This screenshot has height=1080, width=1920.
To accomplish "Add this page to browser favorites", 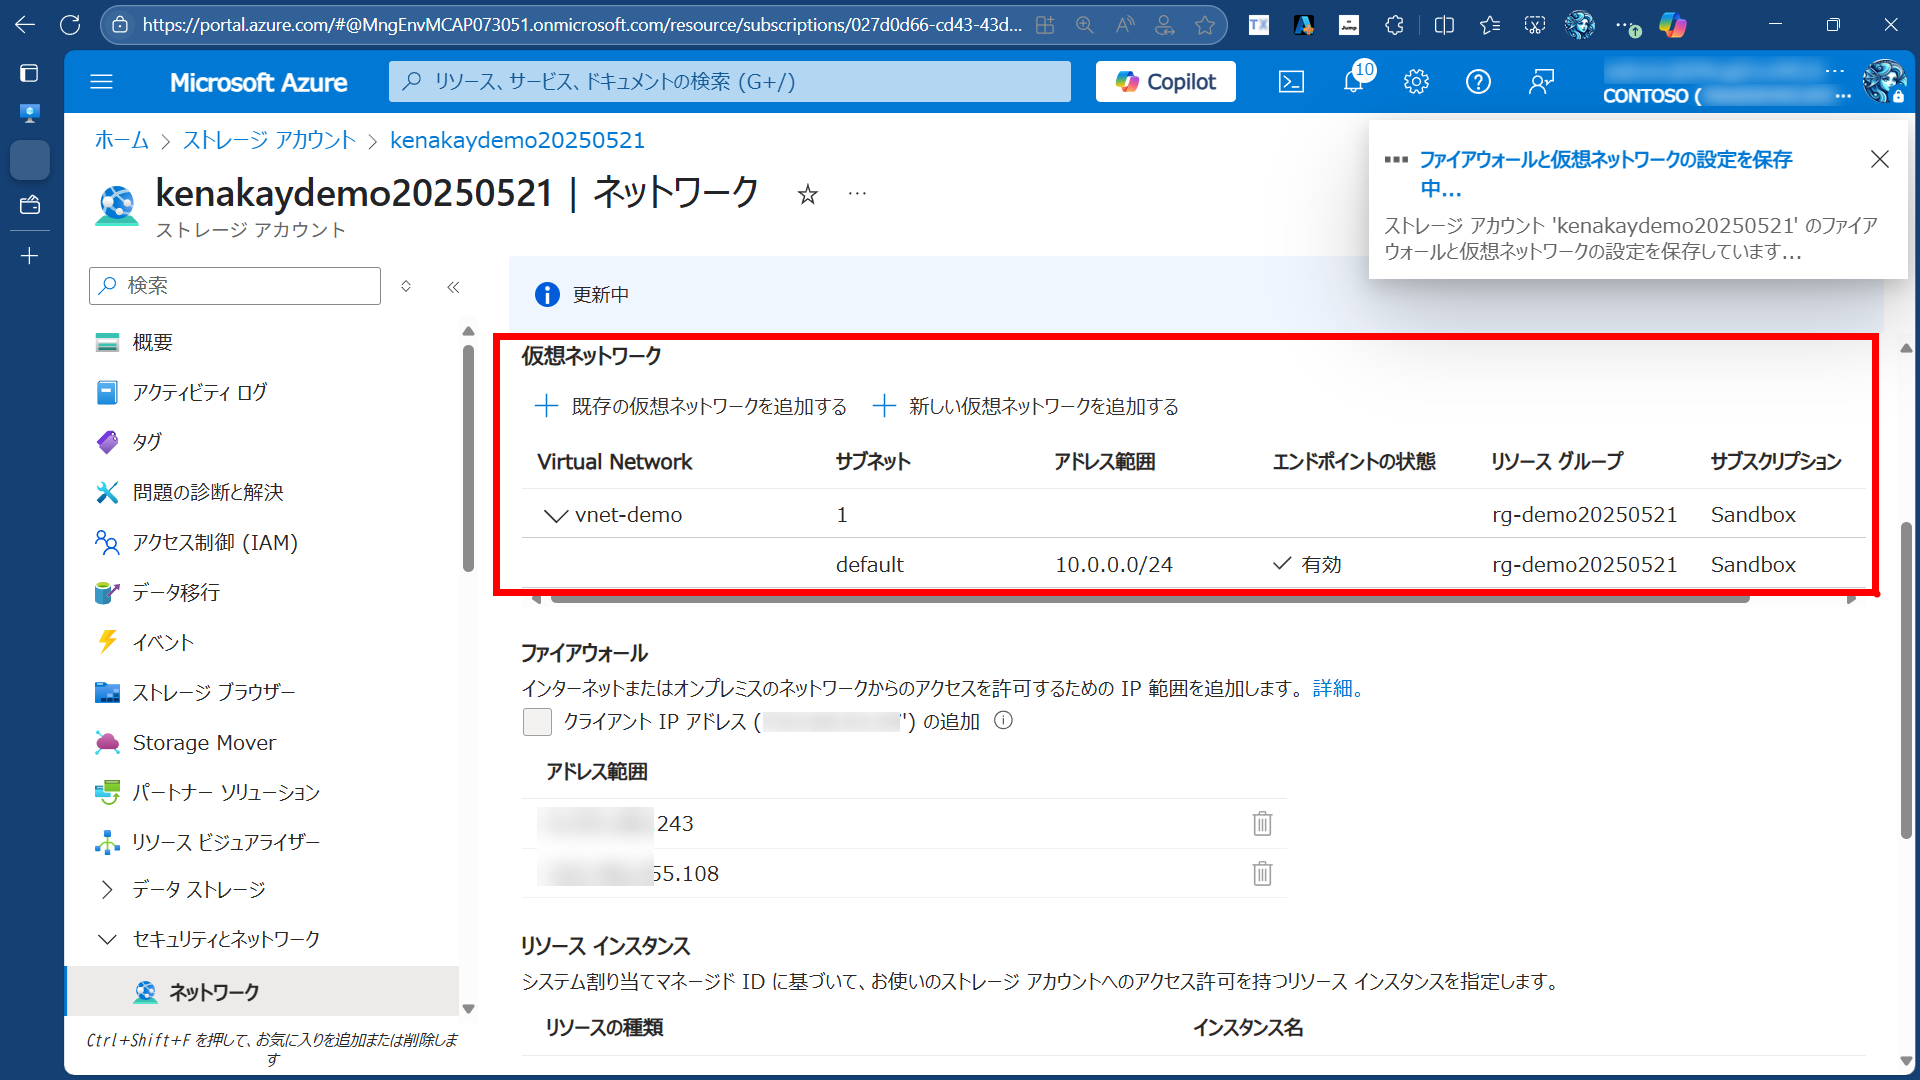I will coord(1205,25).
